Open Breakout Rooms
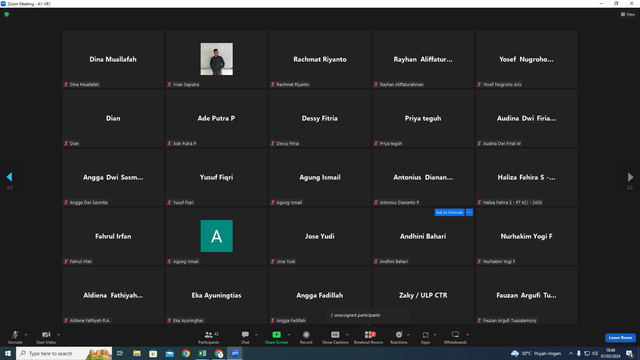Screen dimensions: 640x360 (369, 337)
